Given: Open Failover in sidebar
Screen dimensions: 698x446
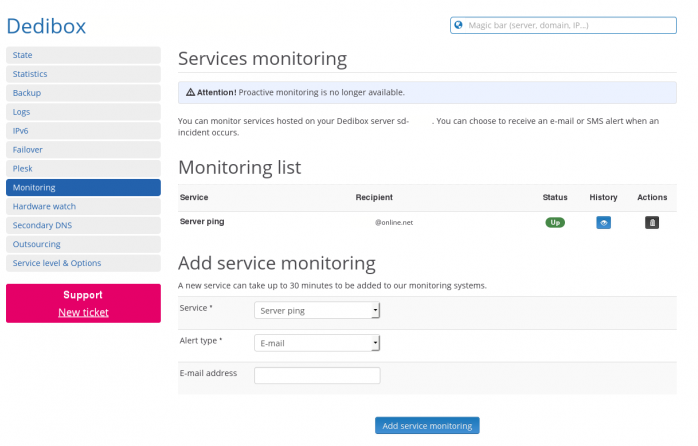Looking at the screenshot, I should [x=83, y=150].
